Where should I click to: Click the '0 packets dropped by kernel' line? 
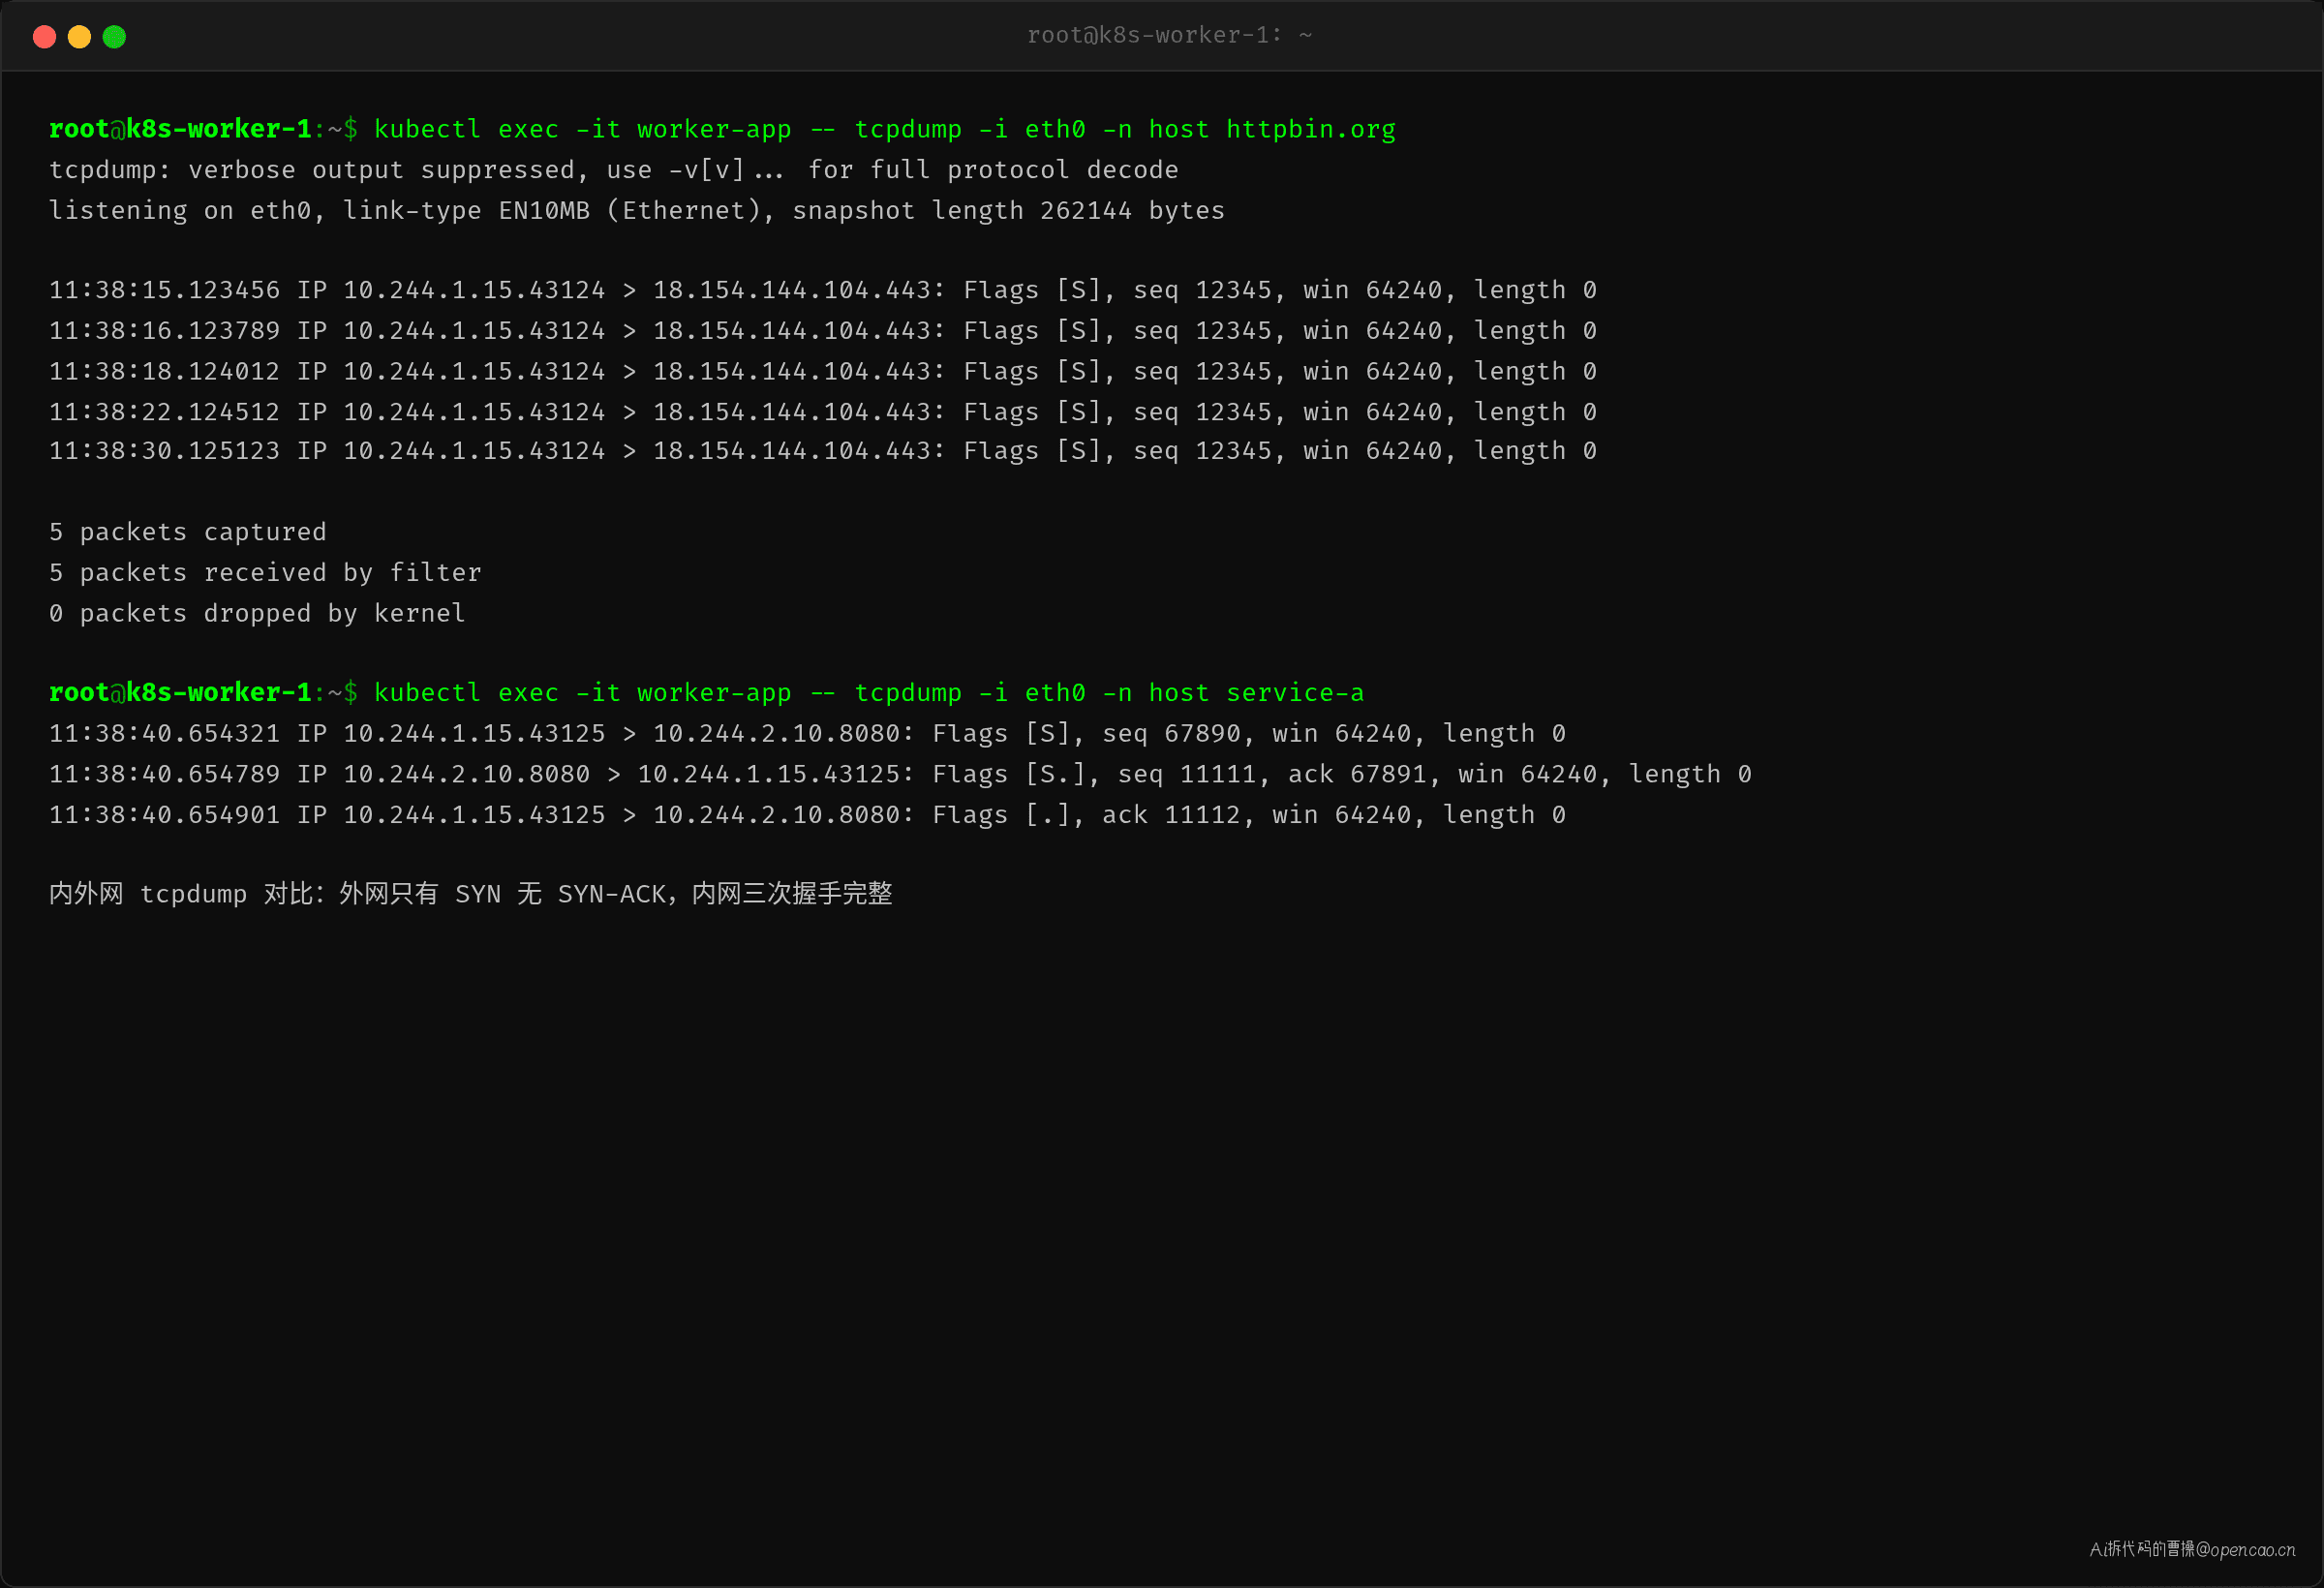257,613
